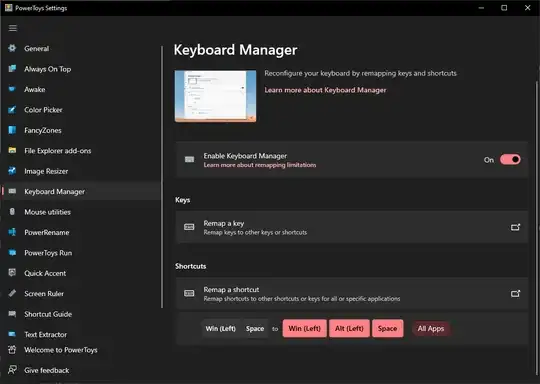The height and width of the screenshot is (384, 540).
Task: Click the General gear icon
Action: point(12,48)
